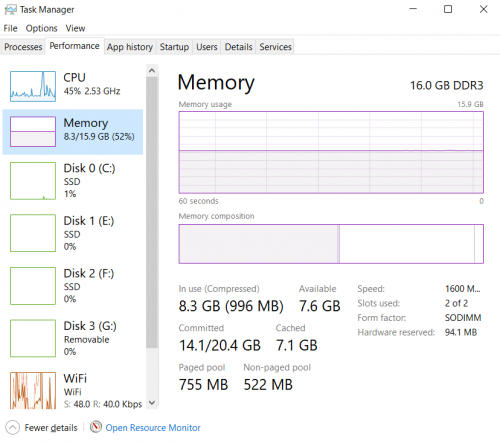
Task: Click the sidebar scroll down arrow
Action: click(152, 403)
